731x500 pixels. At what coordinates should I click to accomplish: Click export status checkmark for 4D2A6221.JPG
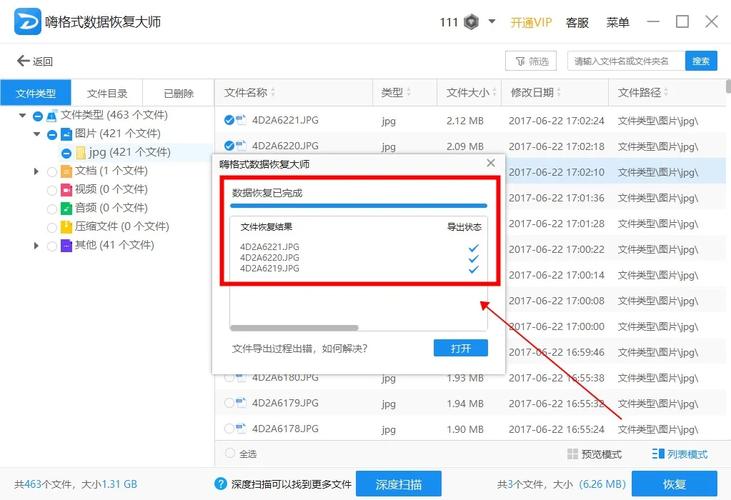tap(473, 248)
